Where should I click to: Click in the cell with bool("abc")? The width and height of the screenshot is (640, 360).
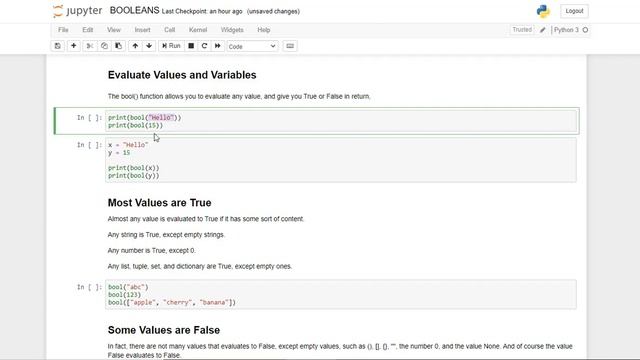click(341, 295)
